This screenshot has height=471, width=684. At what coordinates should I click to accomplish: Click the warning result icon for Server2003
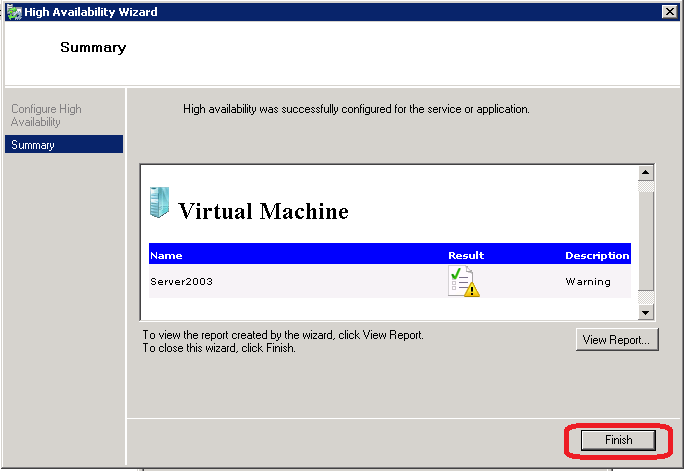click(463, 282)
